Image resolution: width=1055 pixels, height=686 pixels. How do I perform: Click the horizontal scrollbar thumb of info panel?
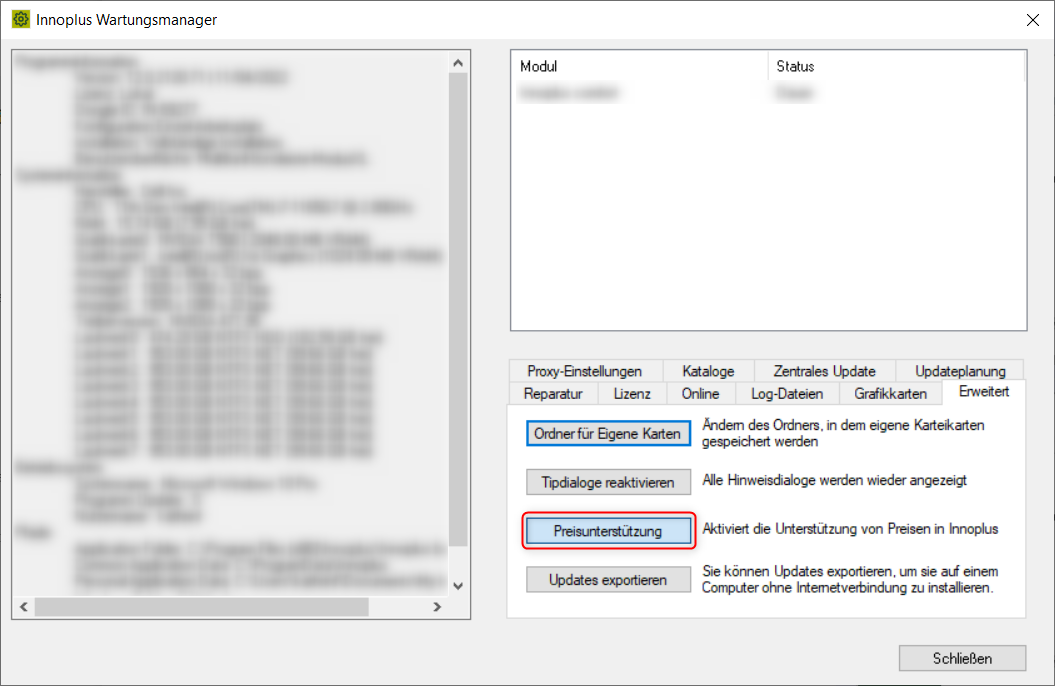tap(202, 607)
